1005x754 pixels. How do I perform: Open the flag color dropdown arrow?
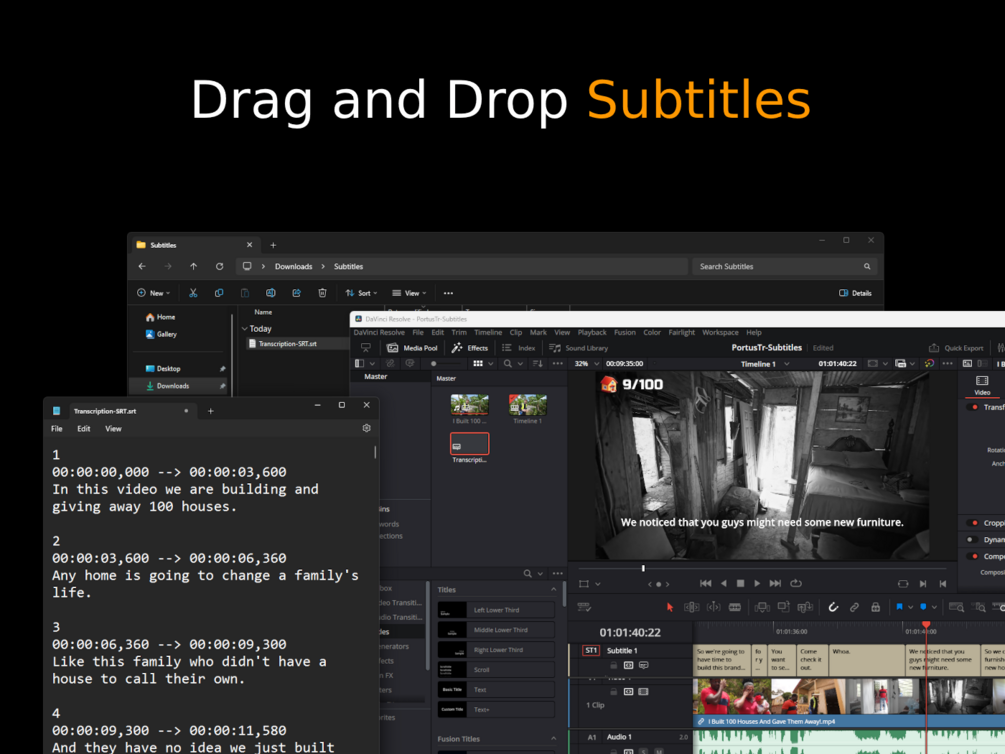coord(911,607)
